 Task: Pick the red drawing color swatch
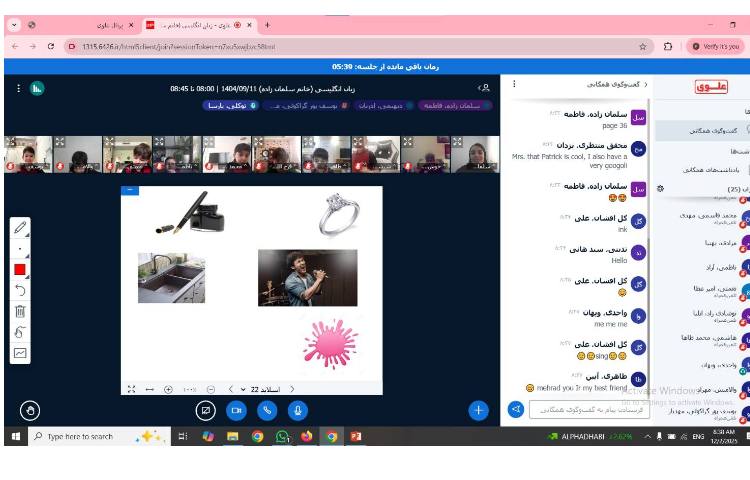pyautogui.click(x=20, y=269)
